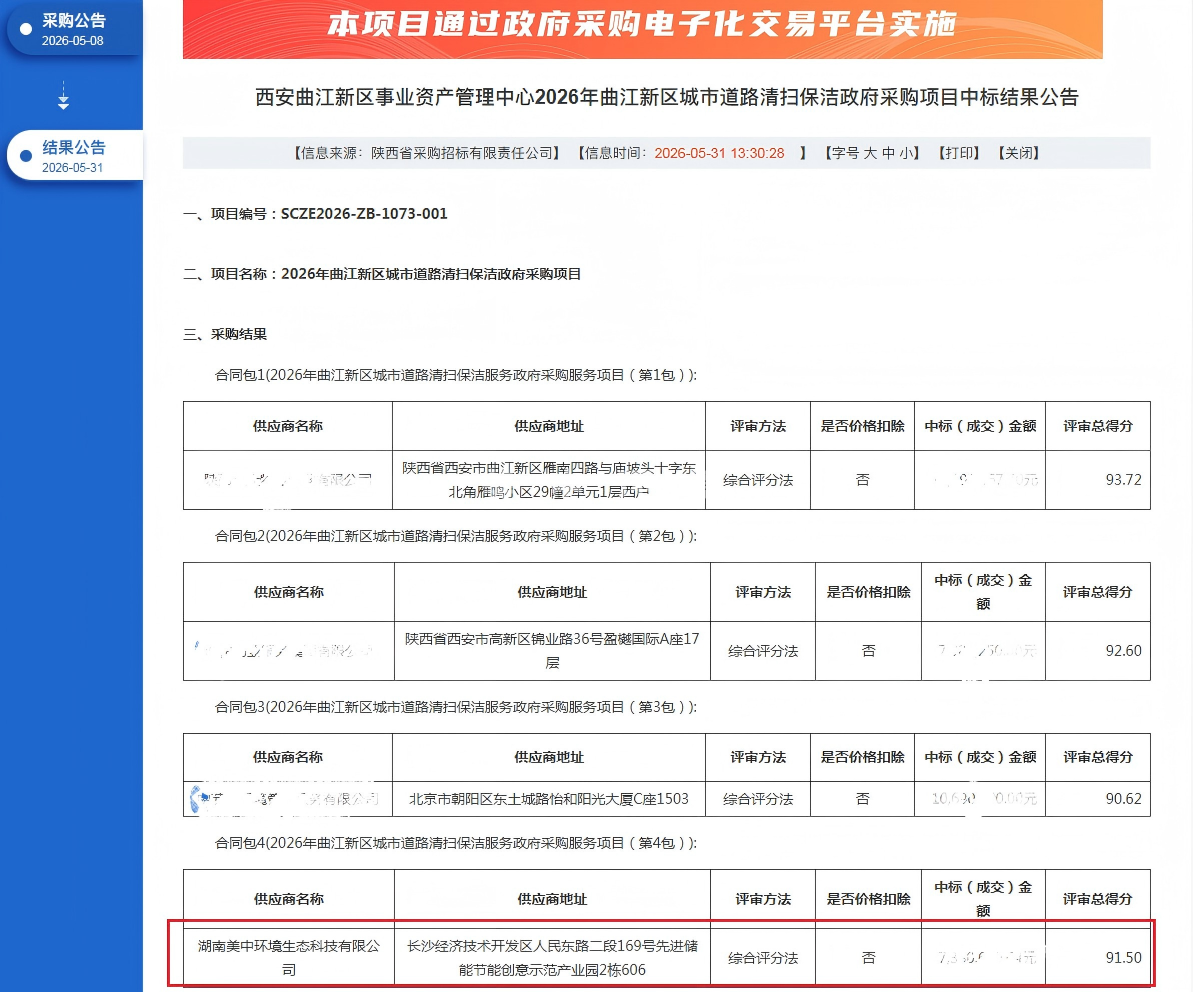
Task: Click the 结果公告 timeline dot marker
Action: 26,156
